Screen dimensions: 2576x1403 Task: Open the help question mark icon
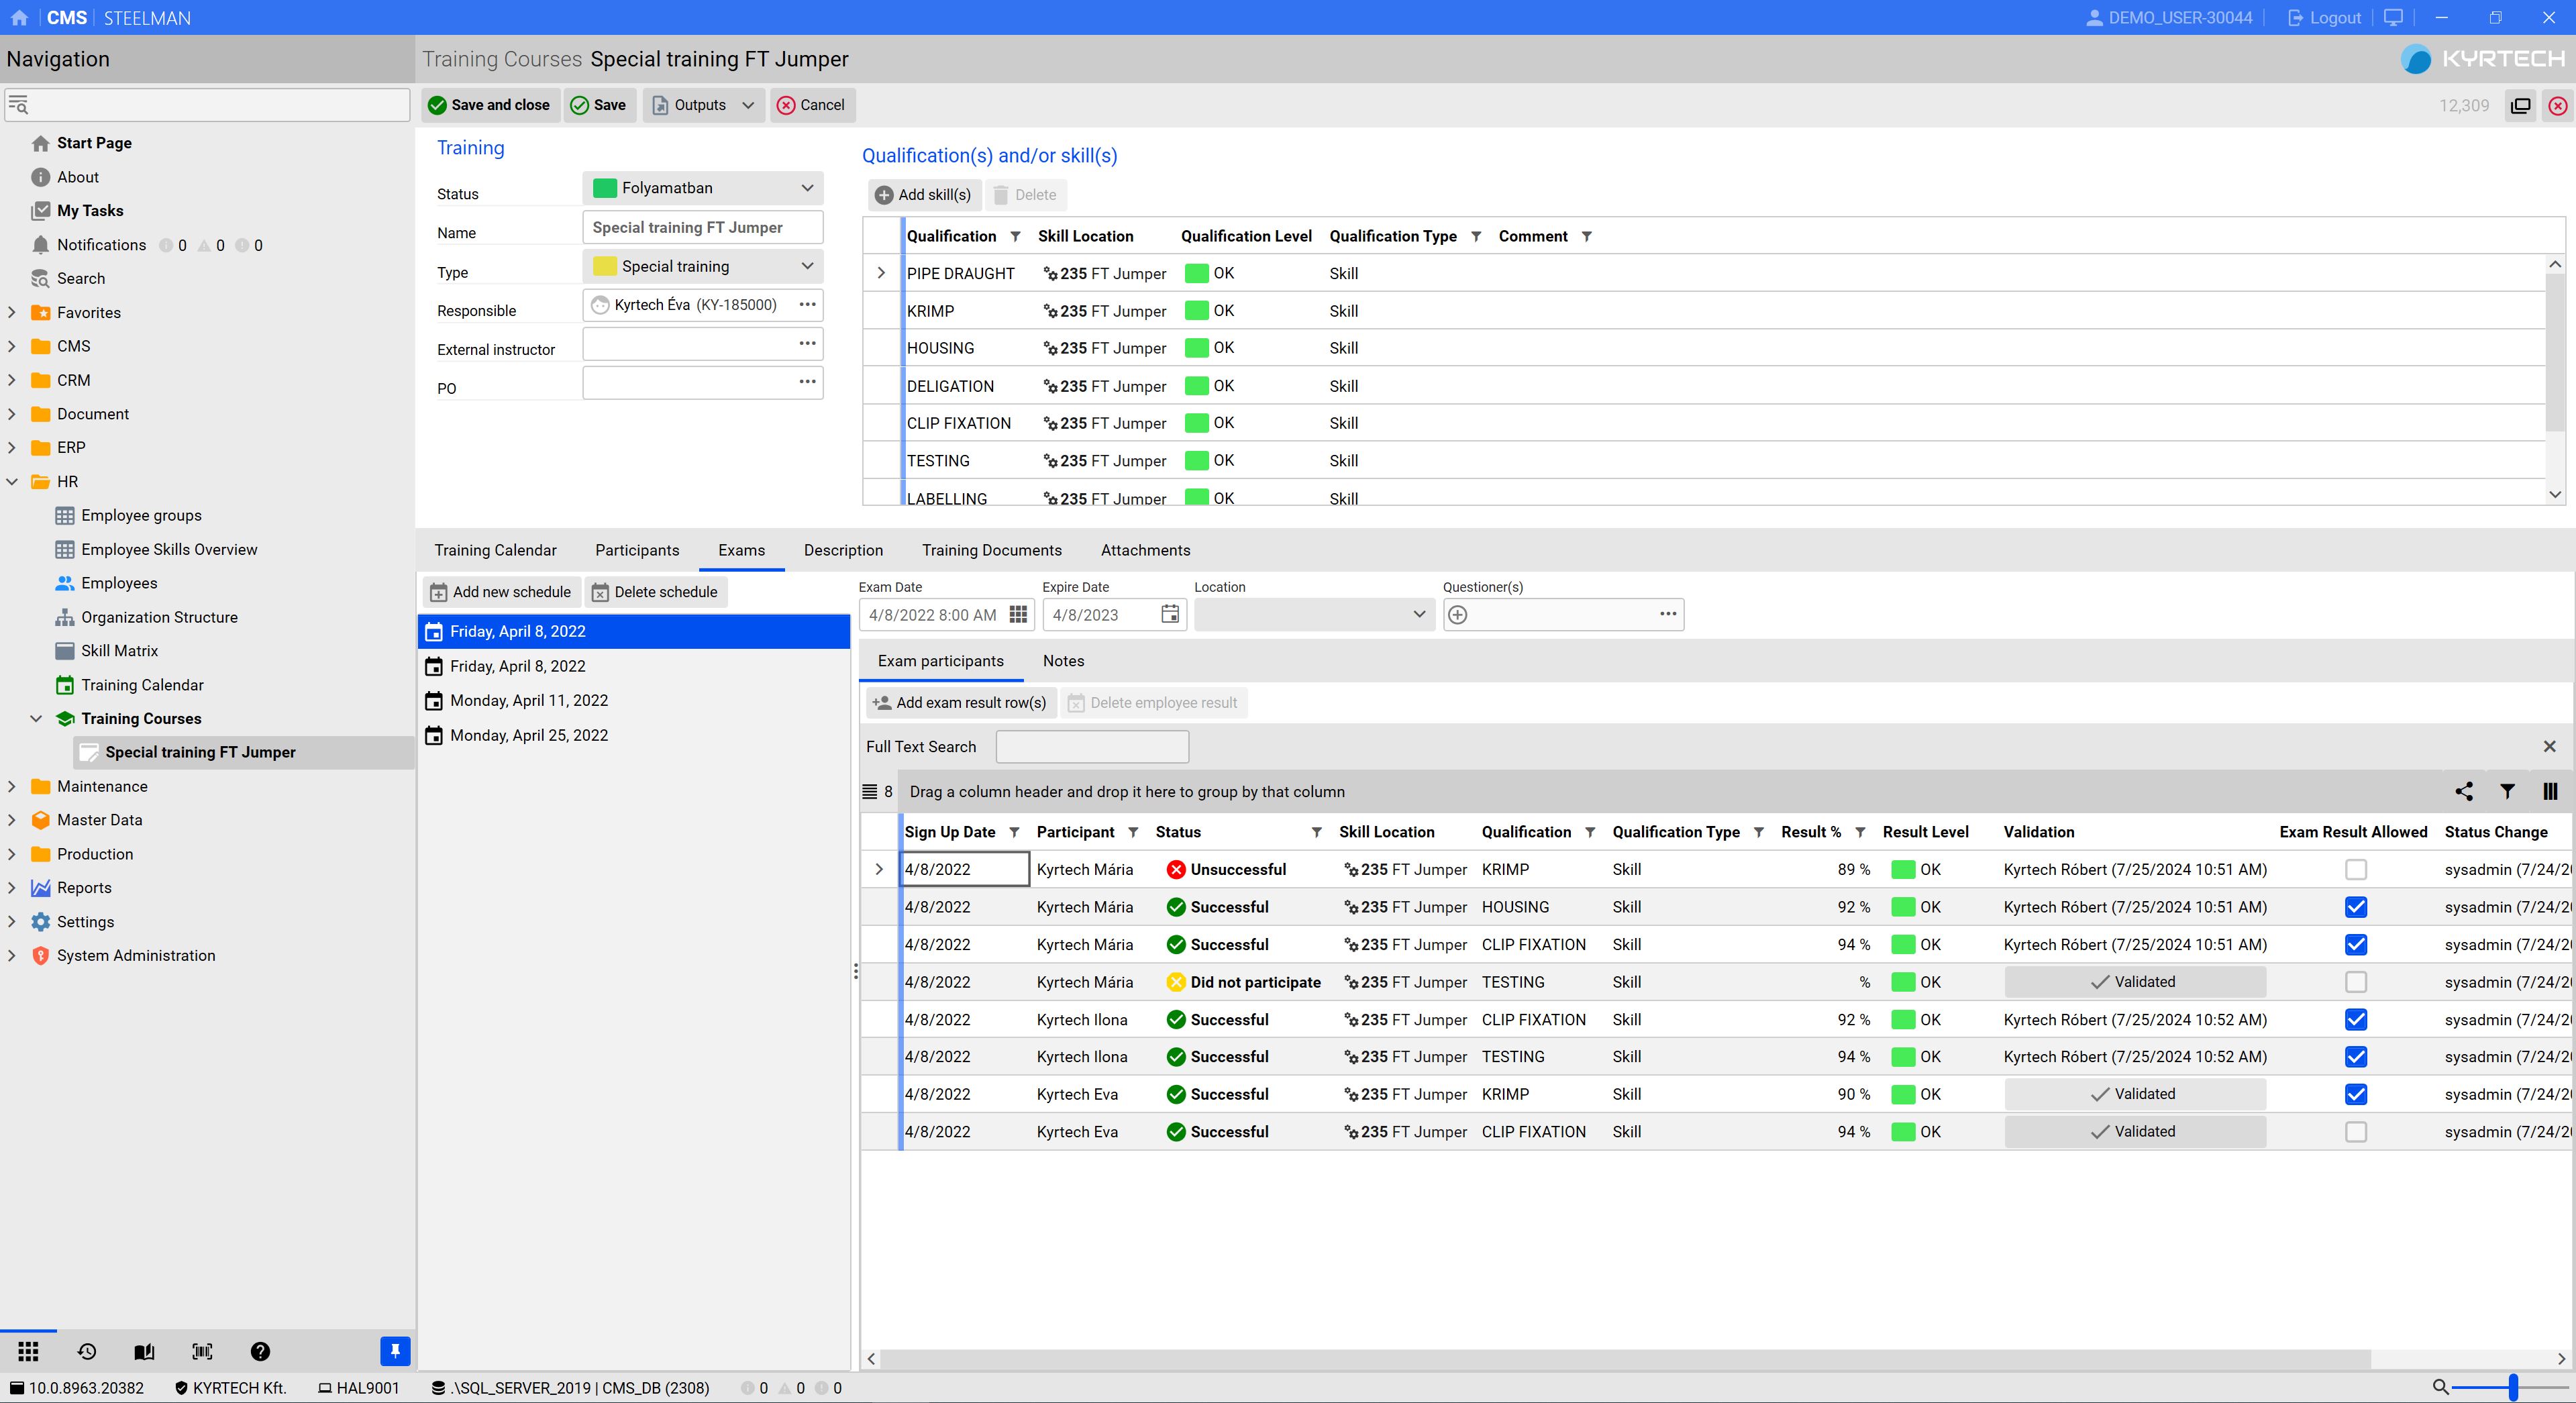point(260,1351)
